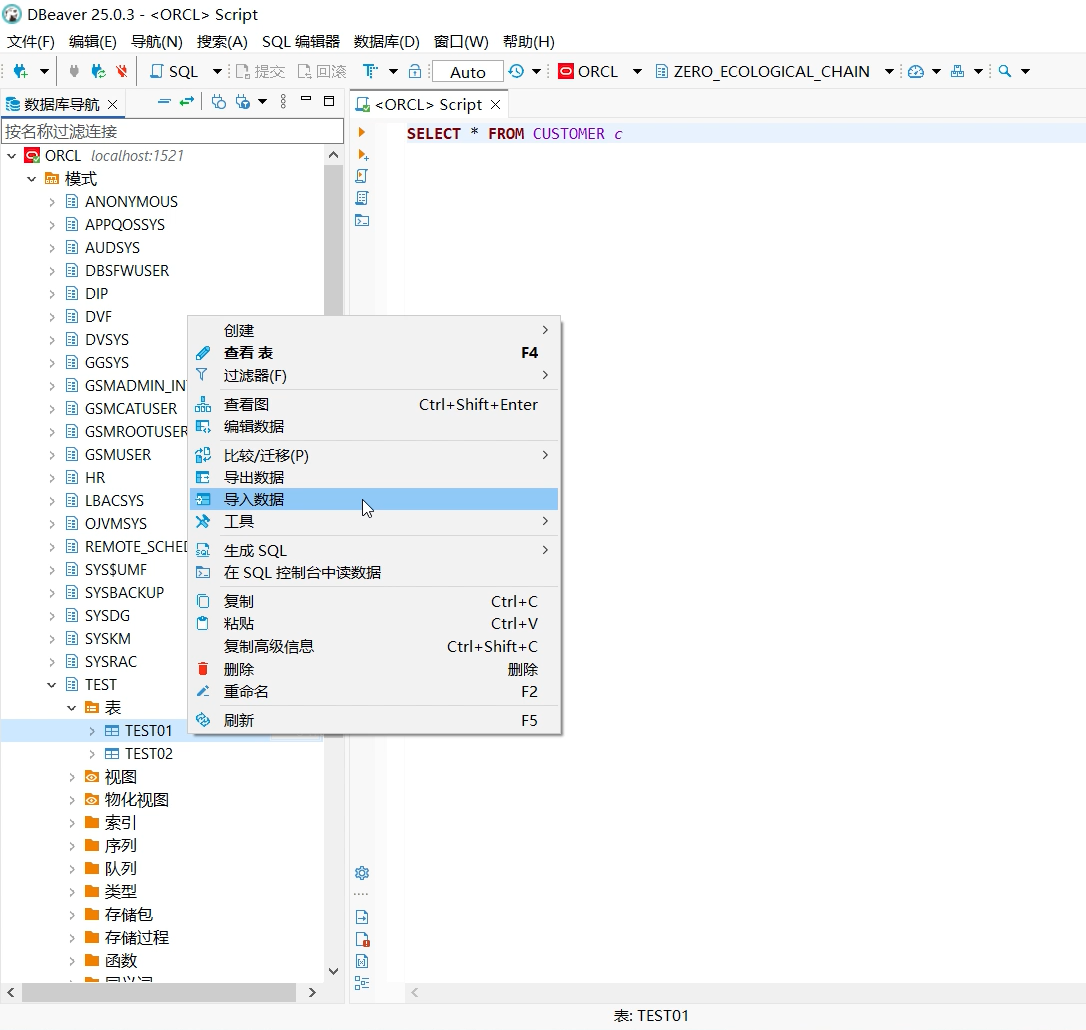Open ORCL active connection dropdown
Viewport: 1086px width, 1030px height.
point(637,71)
